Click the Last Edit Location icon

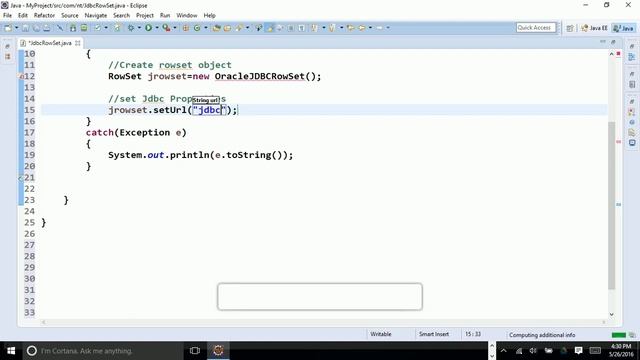pyautogui.click(x=350, y=28)
